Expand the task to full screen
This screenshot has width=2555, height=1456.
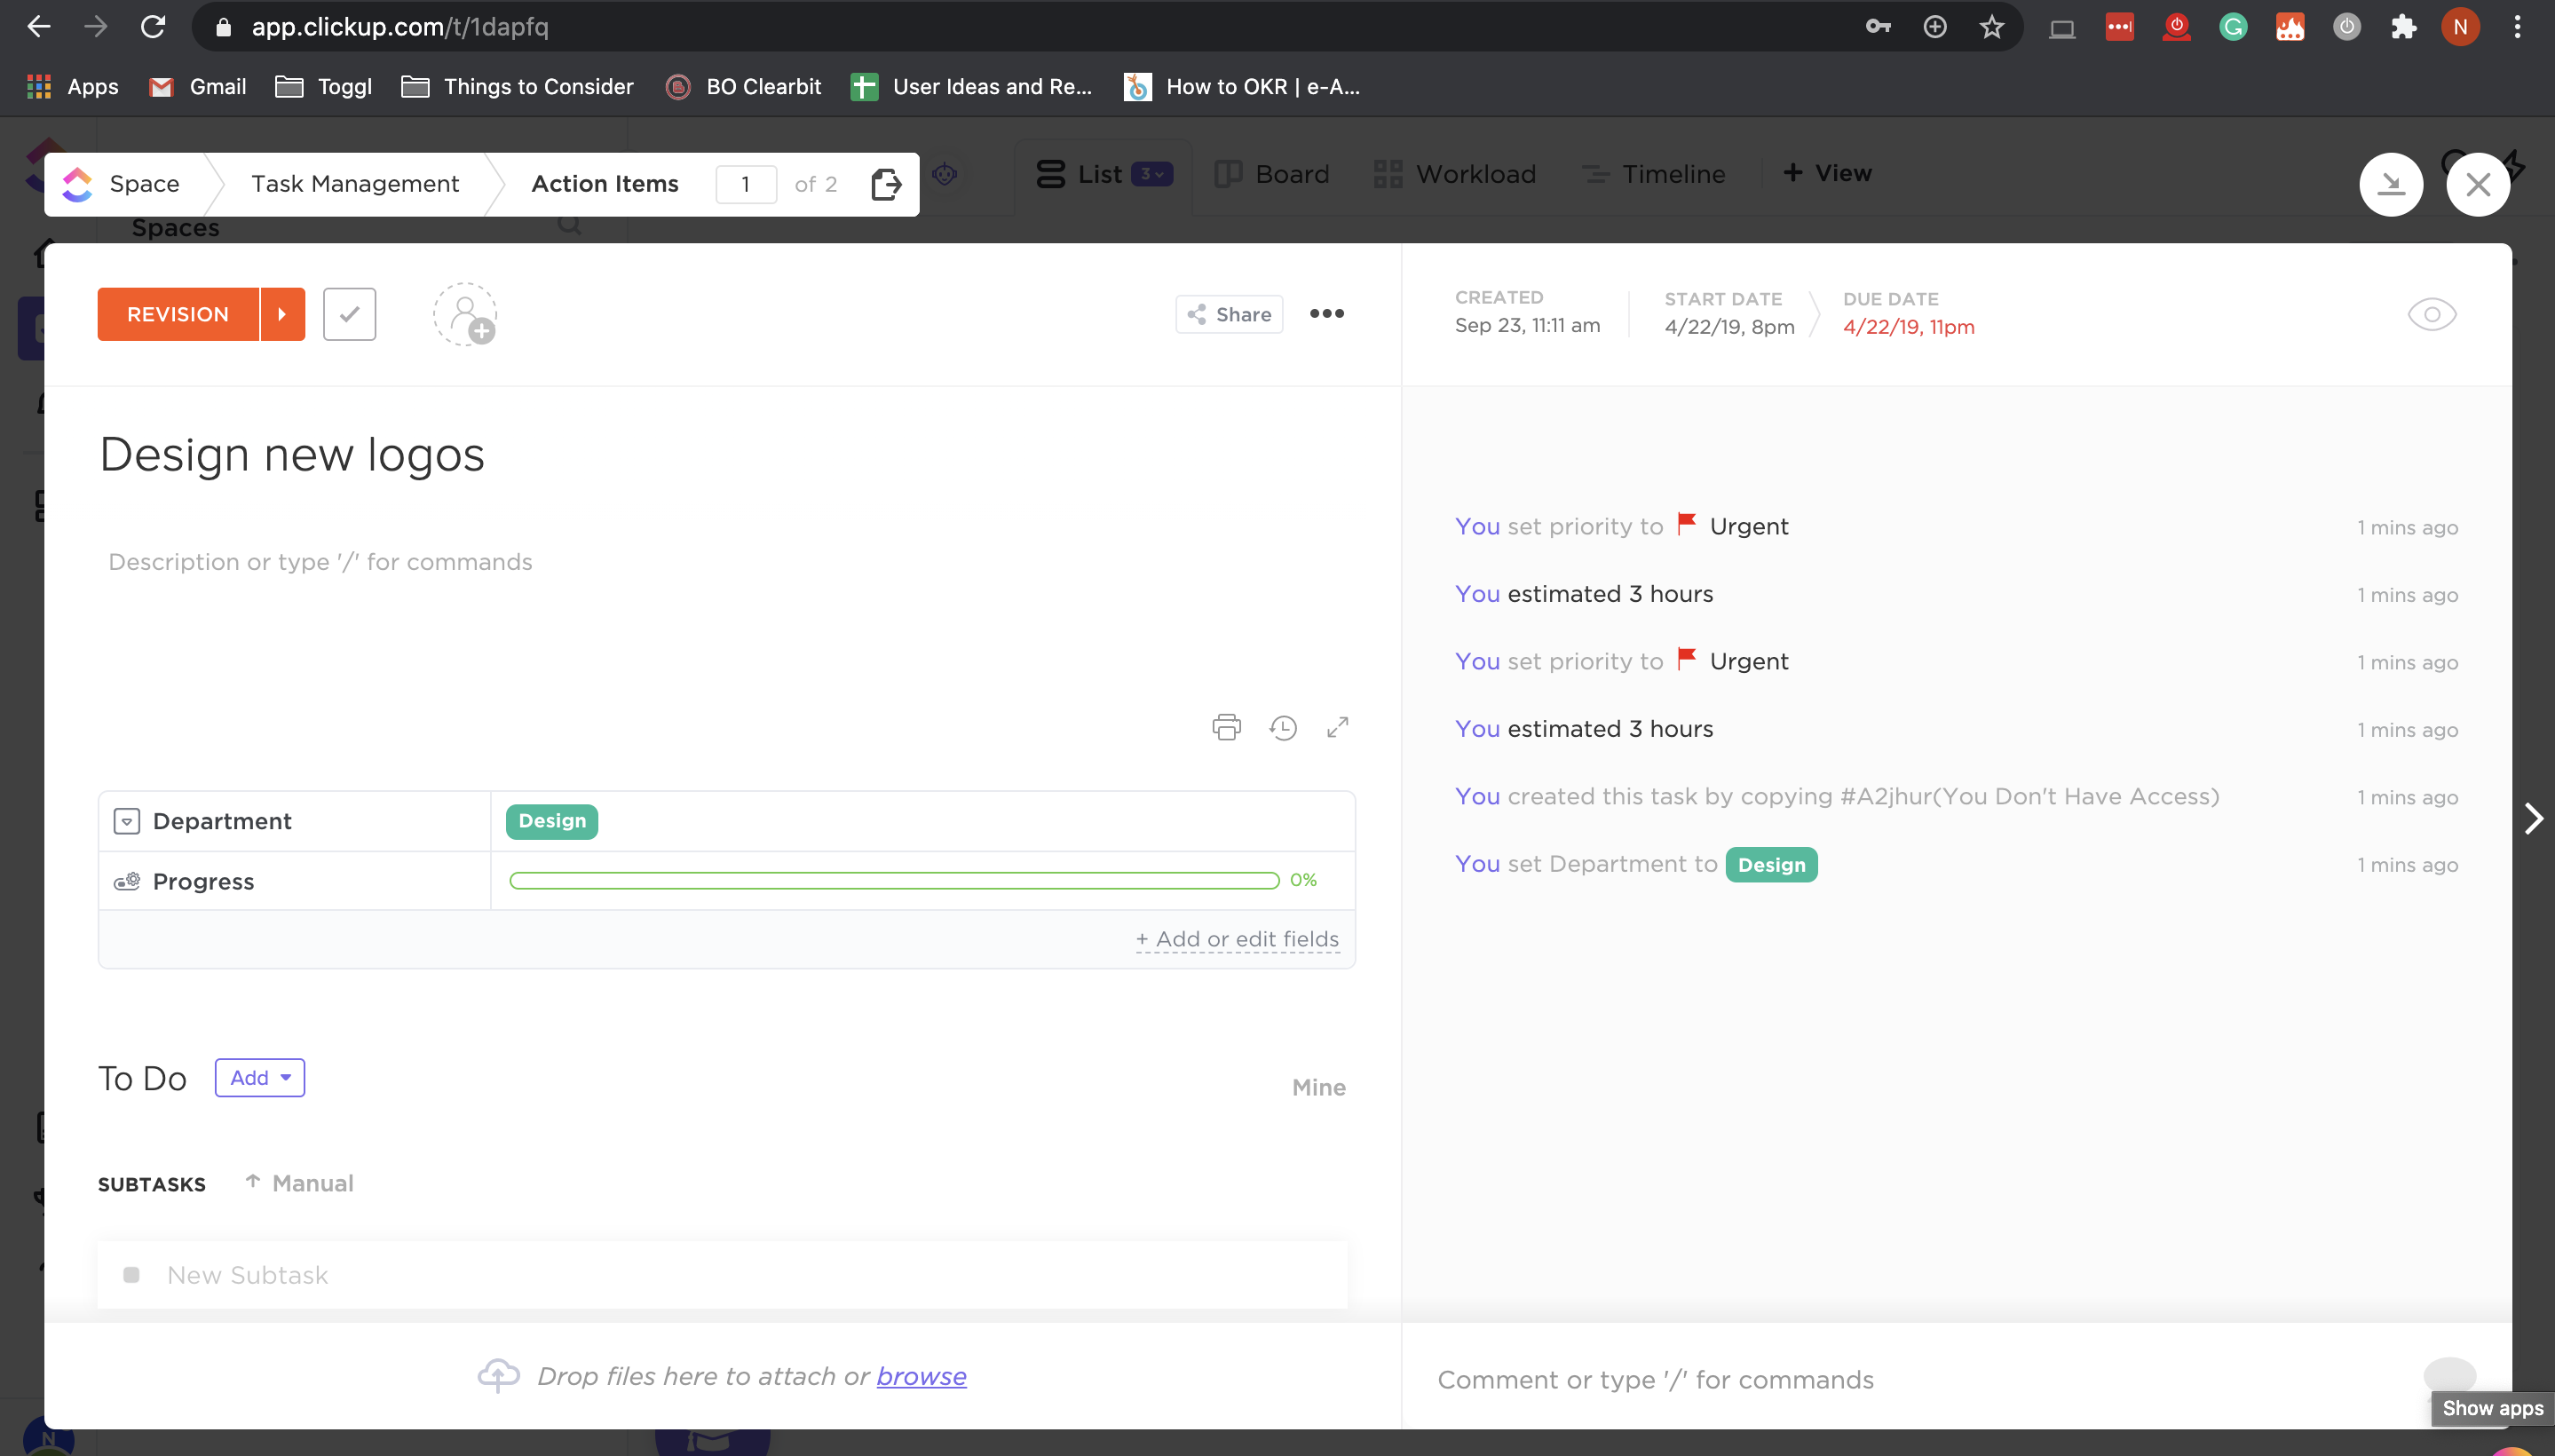1338,727
